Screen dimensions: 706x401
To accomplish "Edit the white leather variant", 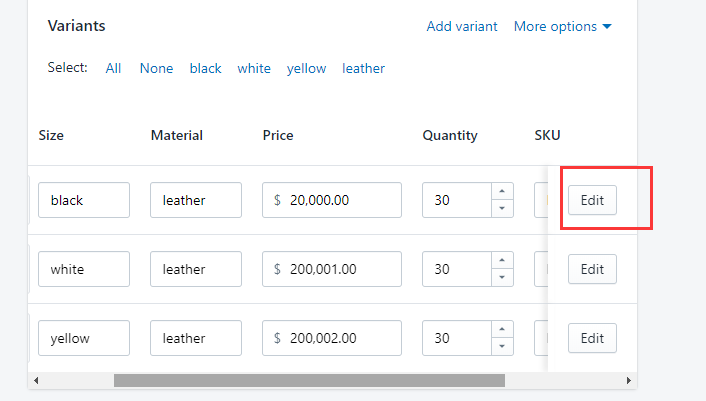I will click(592, 269).
